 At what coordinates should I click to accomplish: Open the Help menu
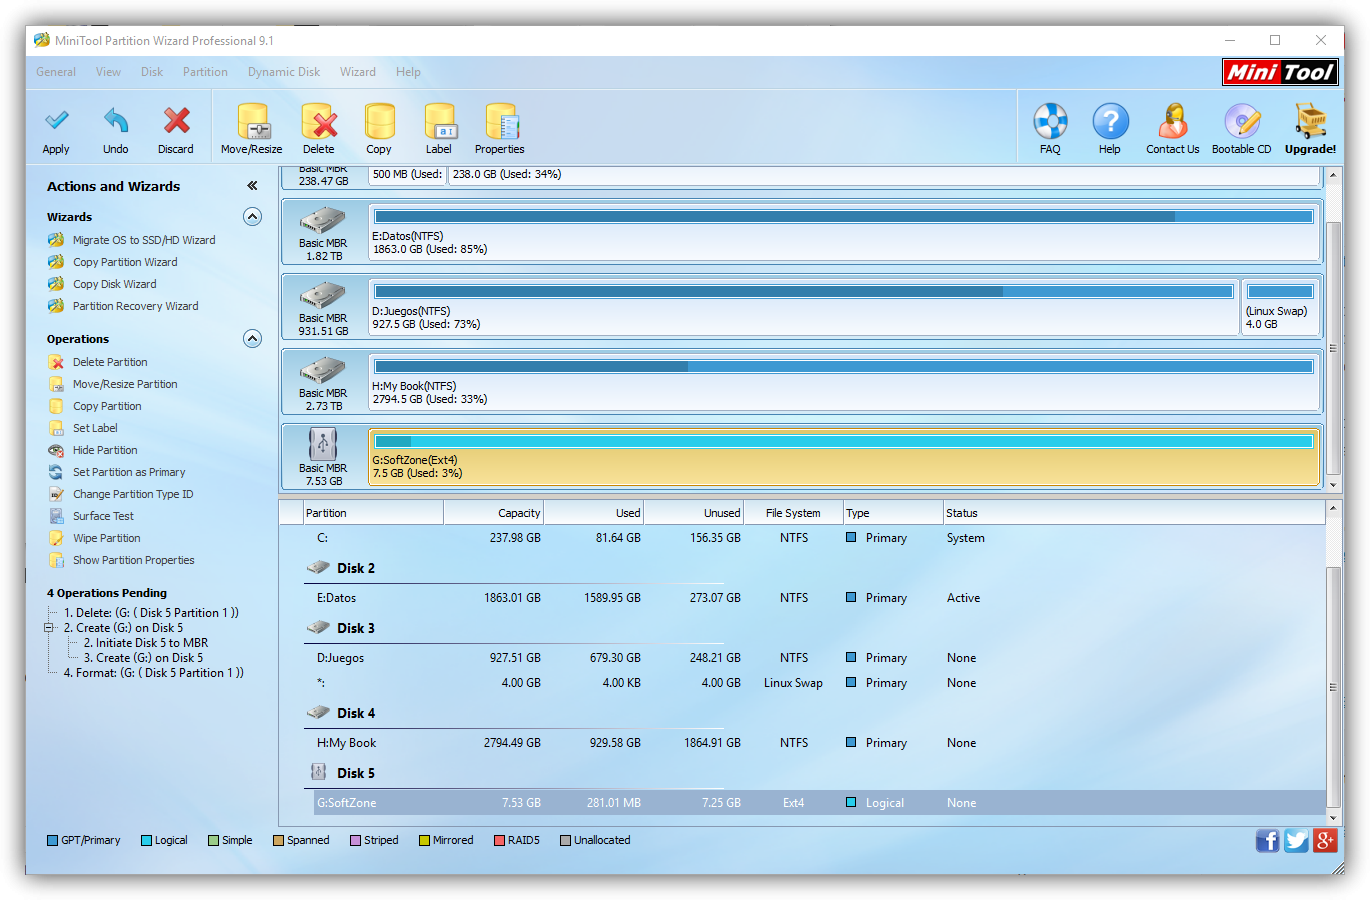[x=408, y=72]
